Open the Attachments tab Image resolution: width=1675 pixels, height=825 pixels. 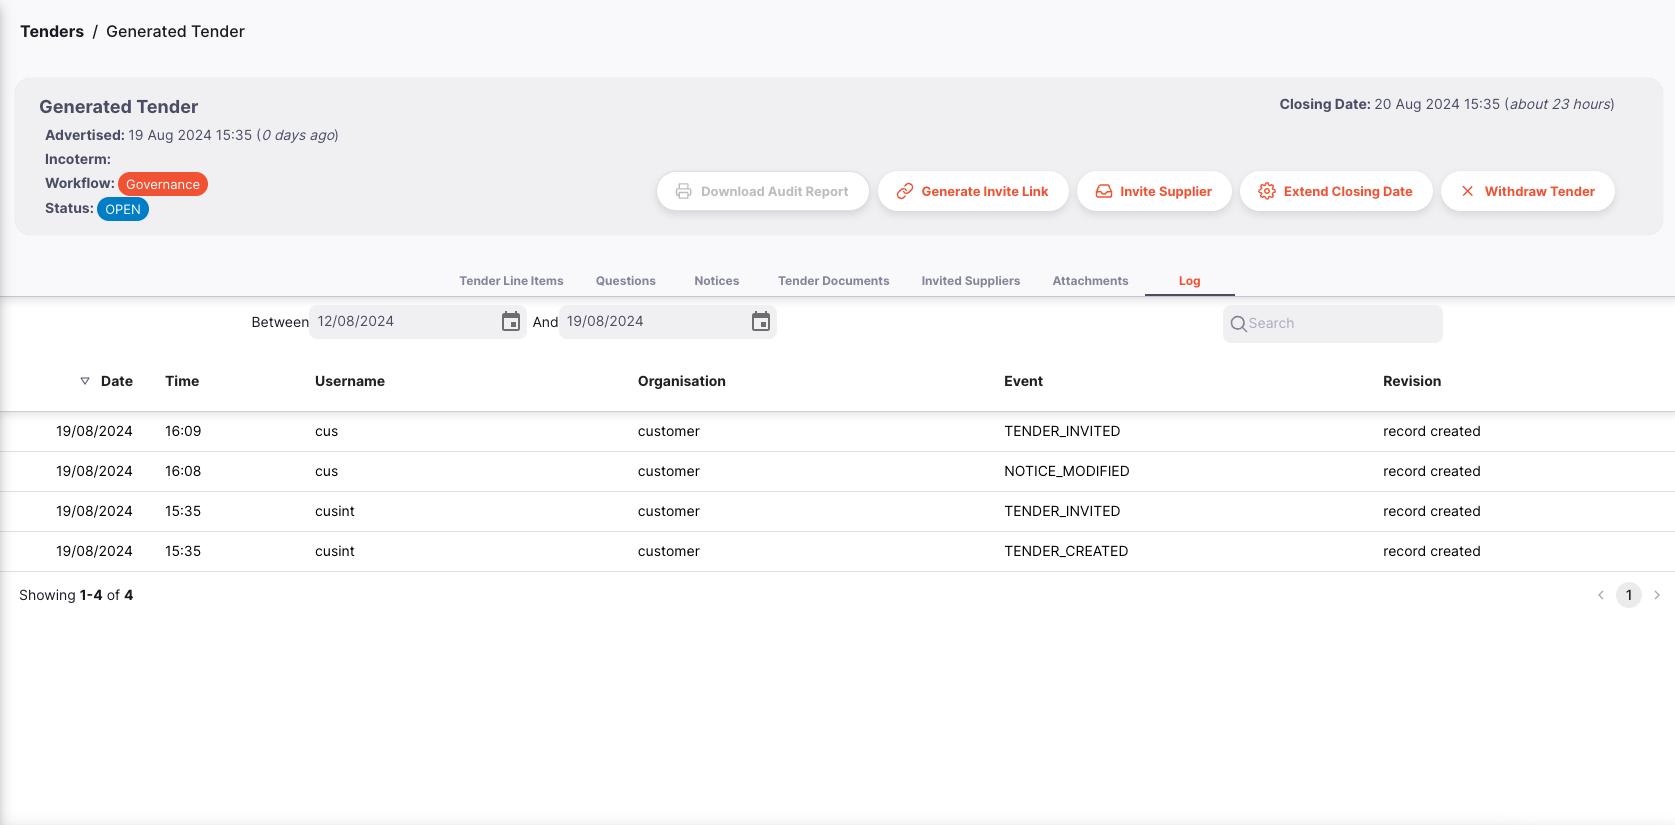pyautogui.click(x=1090, y=281)
